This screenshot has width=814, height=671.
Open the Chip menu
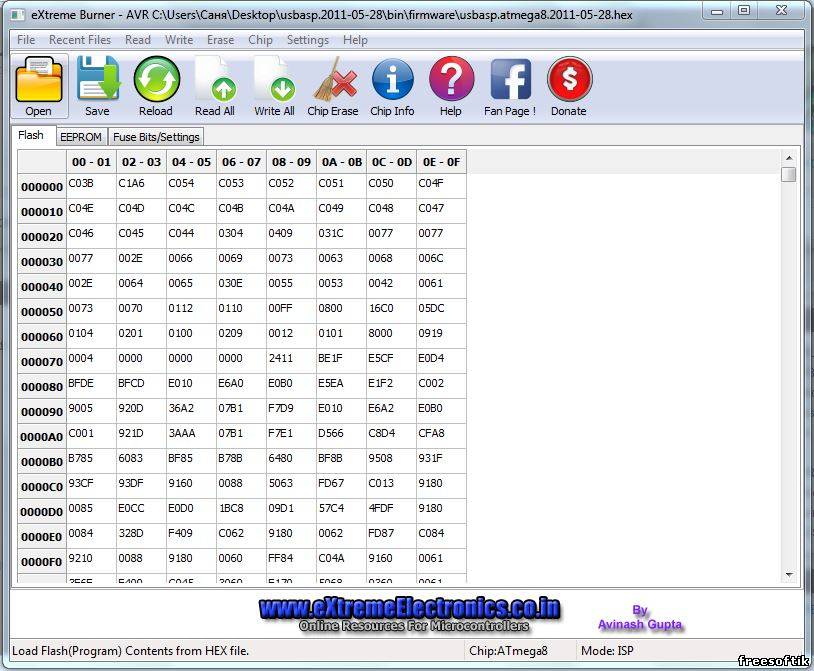point(260,40)
